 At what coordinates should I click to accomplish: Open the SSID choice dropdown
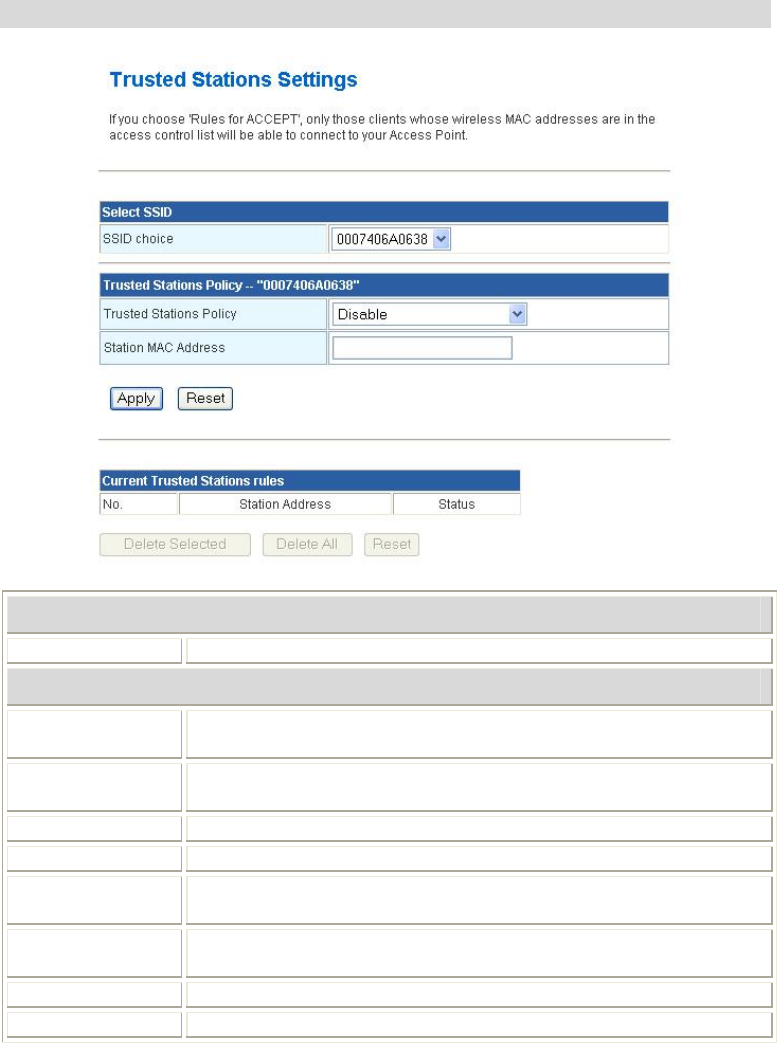(x=391, y=239)
